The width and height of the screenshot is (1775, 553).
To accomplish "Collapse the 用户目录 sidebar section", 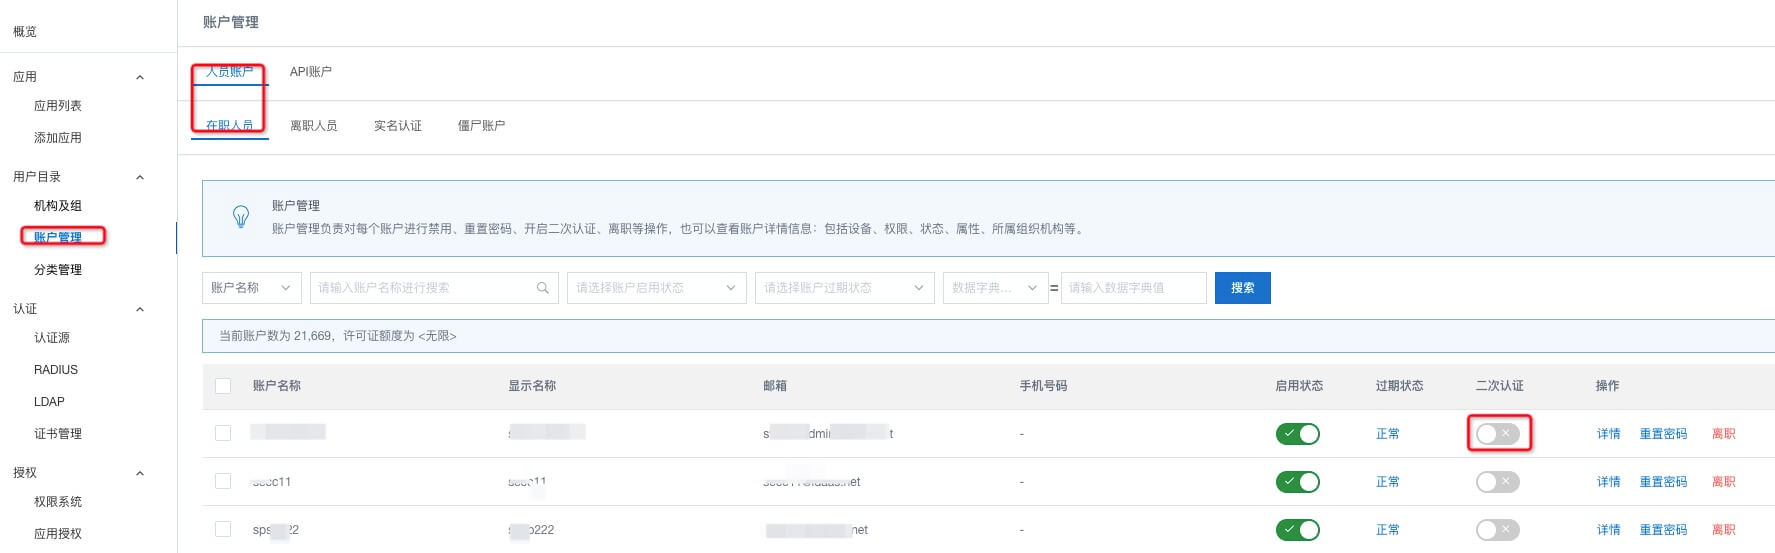I will tap(140, 177).
